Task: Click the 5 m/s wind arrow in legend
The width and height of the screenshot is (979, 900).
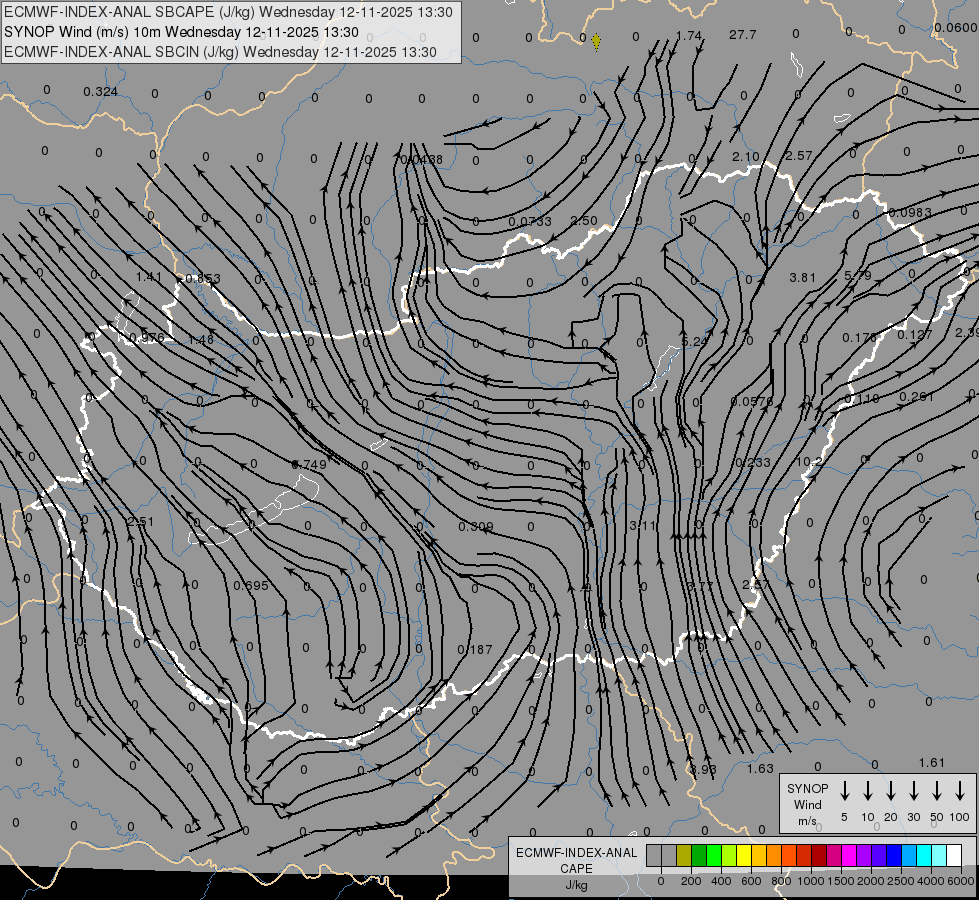Action: click(845, 791)
